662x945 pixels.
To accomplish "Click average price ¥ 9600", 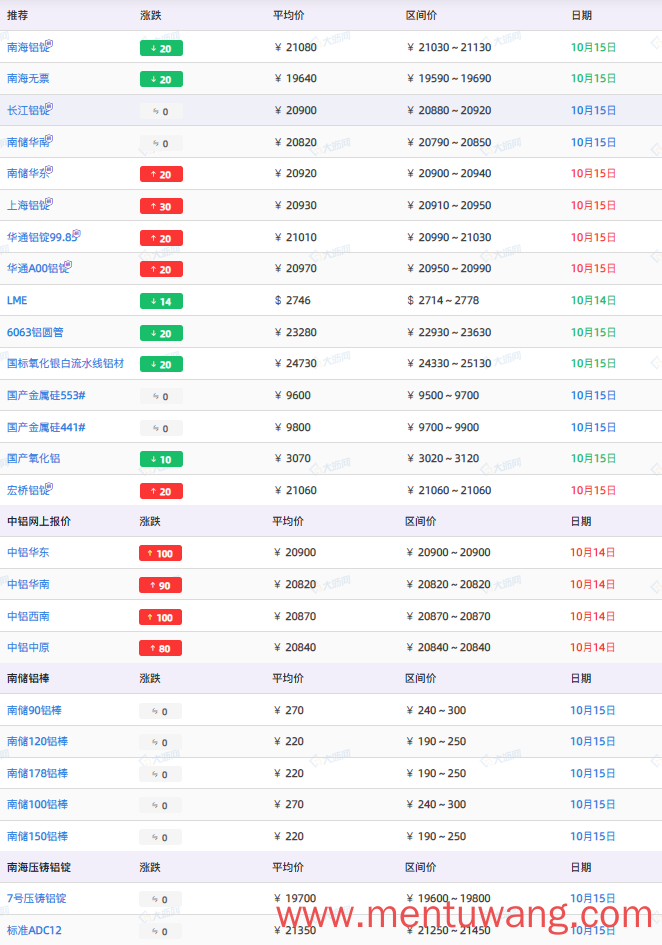I will (x=292, y=395).
